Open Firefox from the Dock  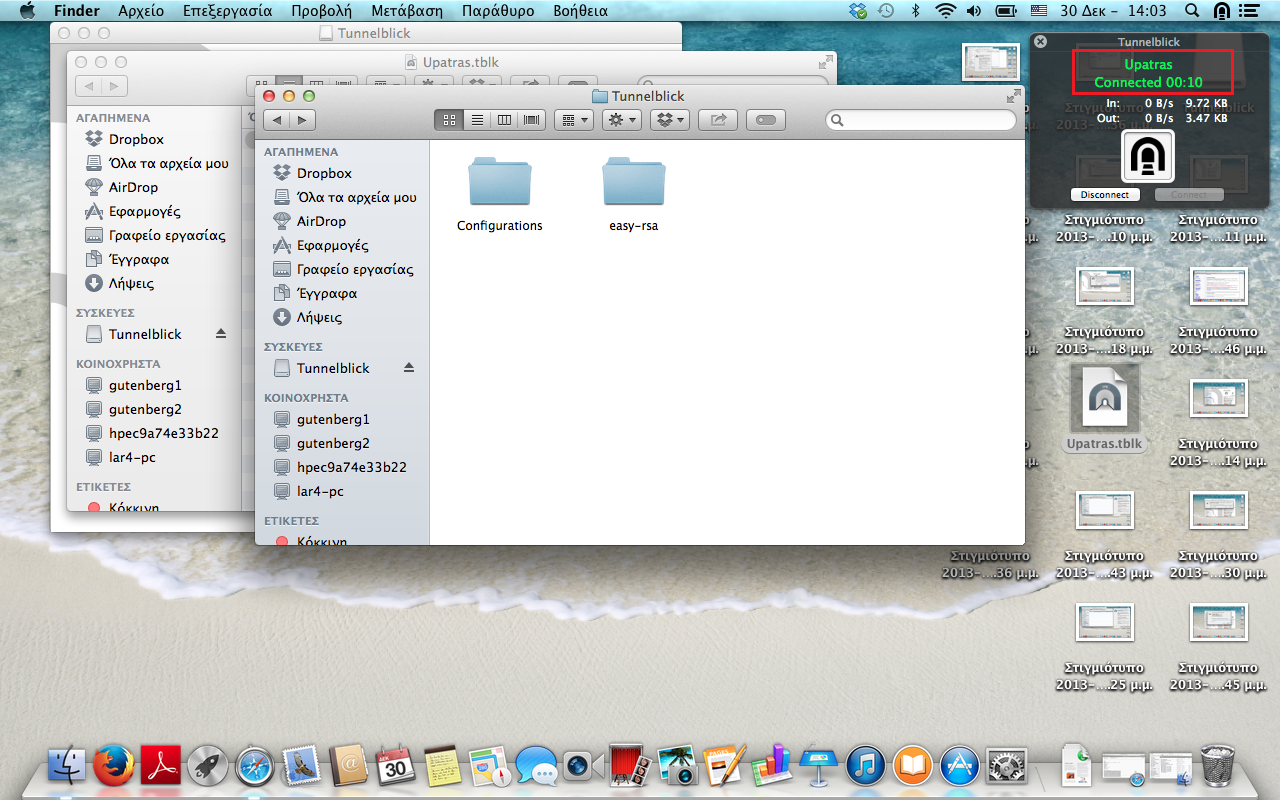[x=114, y=766]
